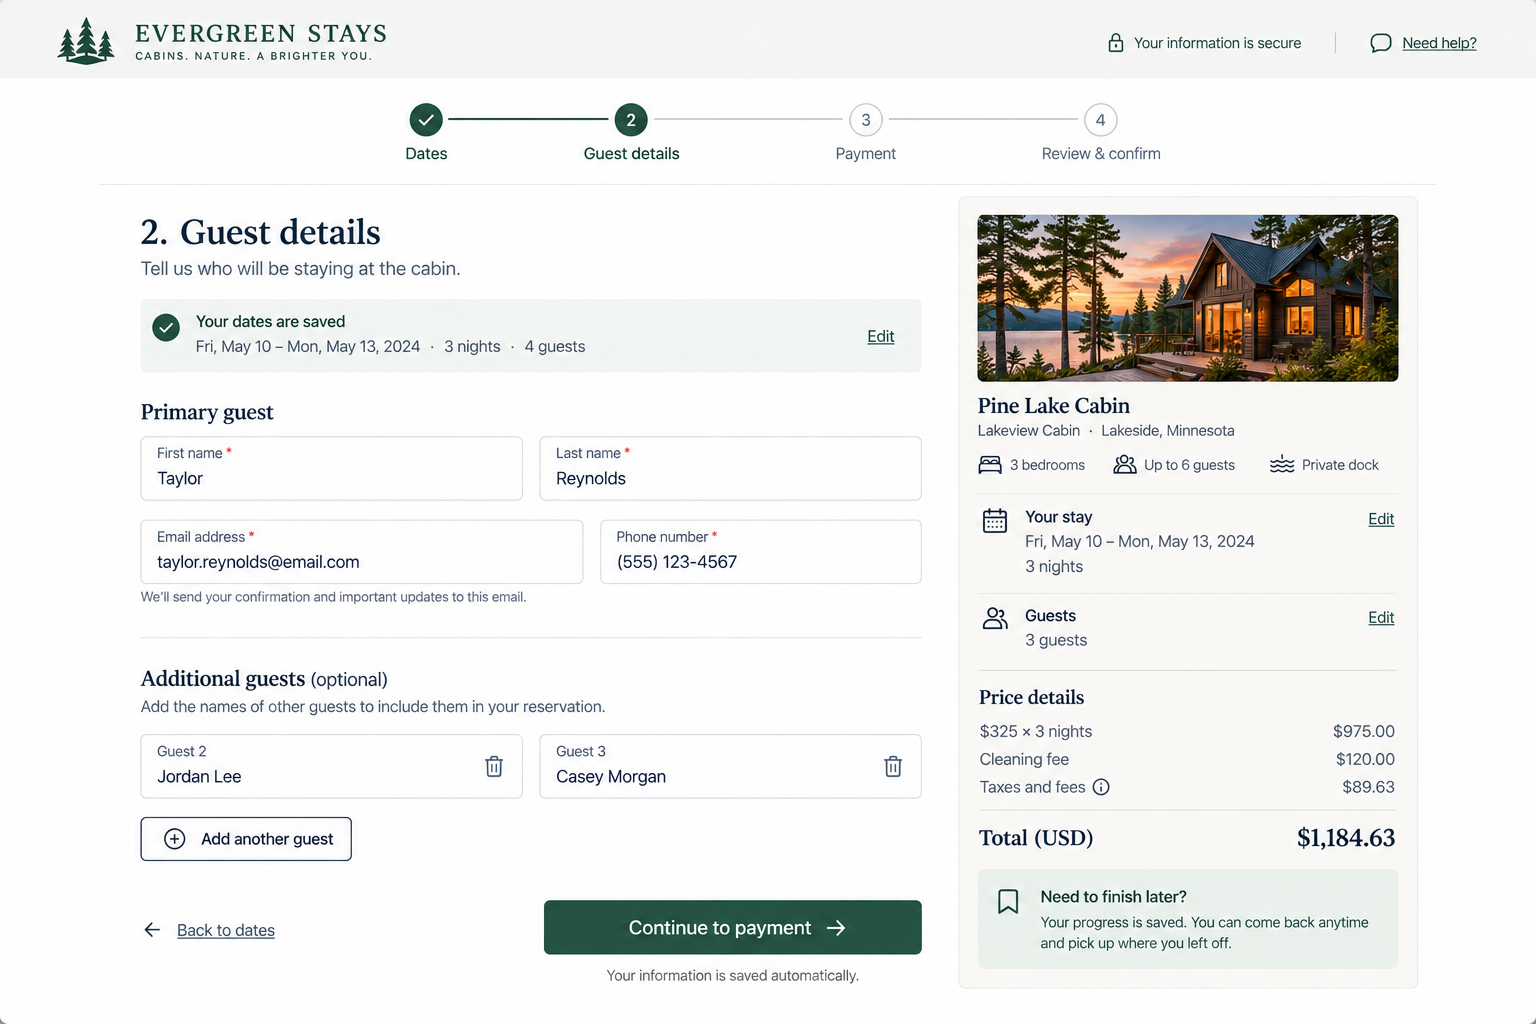Open the Pine Lake Cabin photo
The image size is (1536, 1024).
(x=1188, y=298)
